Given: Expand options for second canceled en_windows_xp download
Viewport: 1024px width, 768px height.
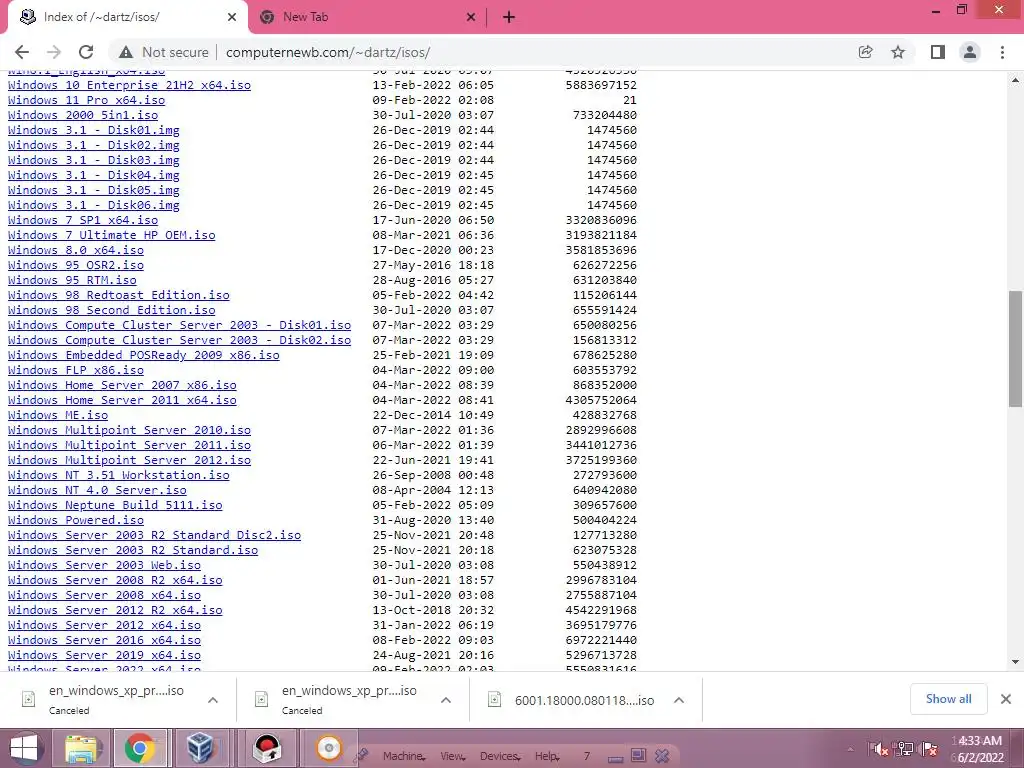Looking at the screenshot, I should point(446,700).
